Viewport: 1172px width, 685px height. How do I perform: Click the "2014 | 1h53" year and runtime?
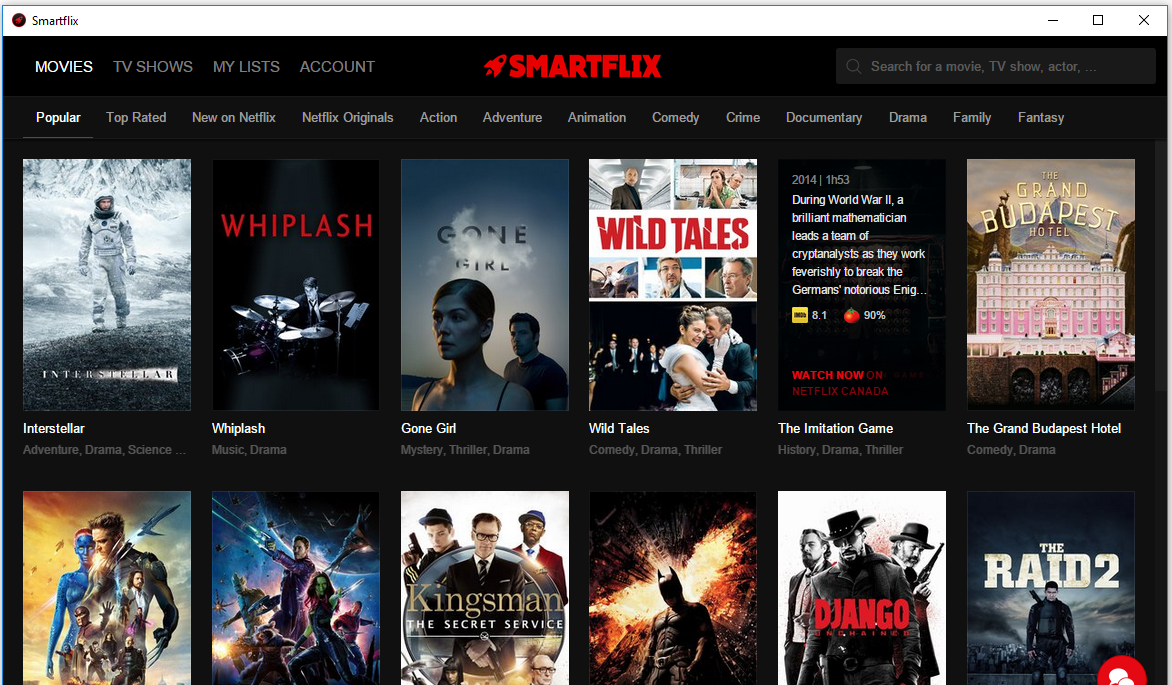coord(821,179)
